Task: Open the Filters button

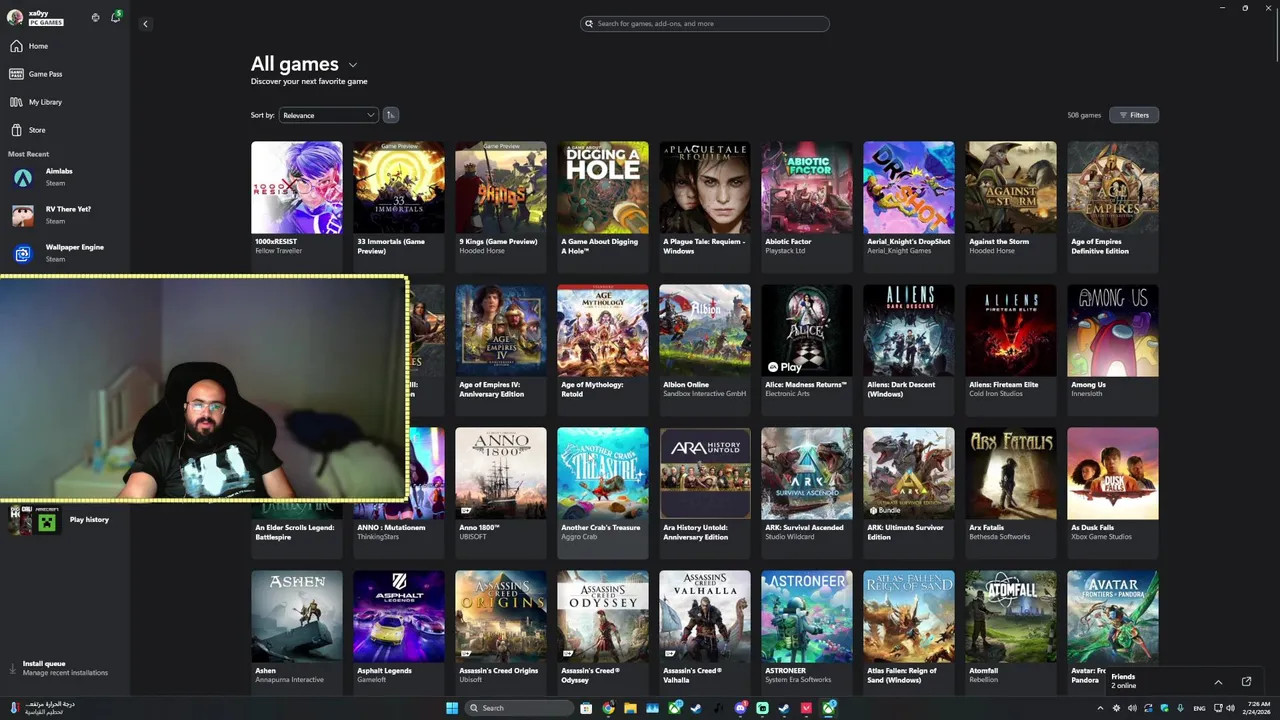Action: pos(1134,115)
